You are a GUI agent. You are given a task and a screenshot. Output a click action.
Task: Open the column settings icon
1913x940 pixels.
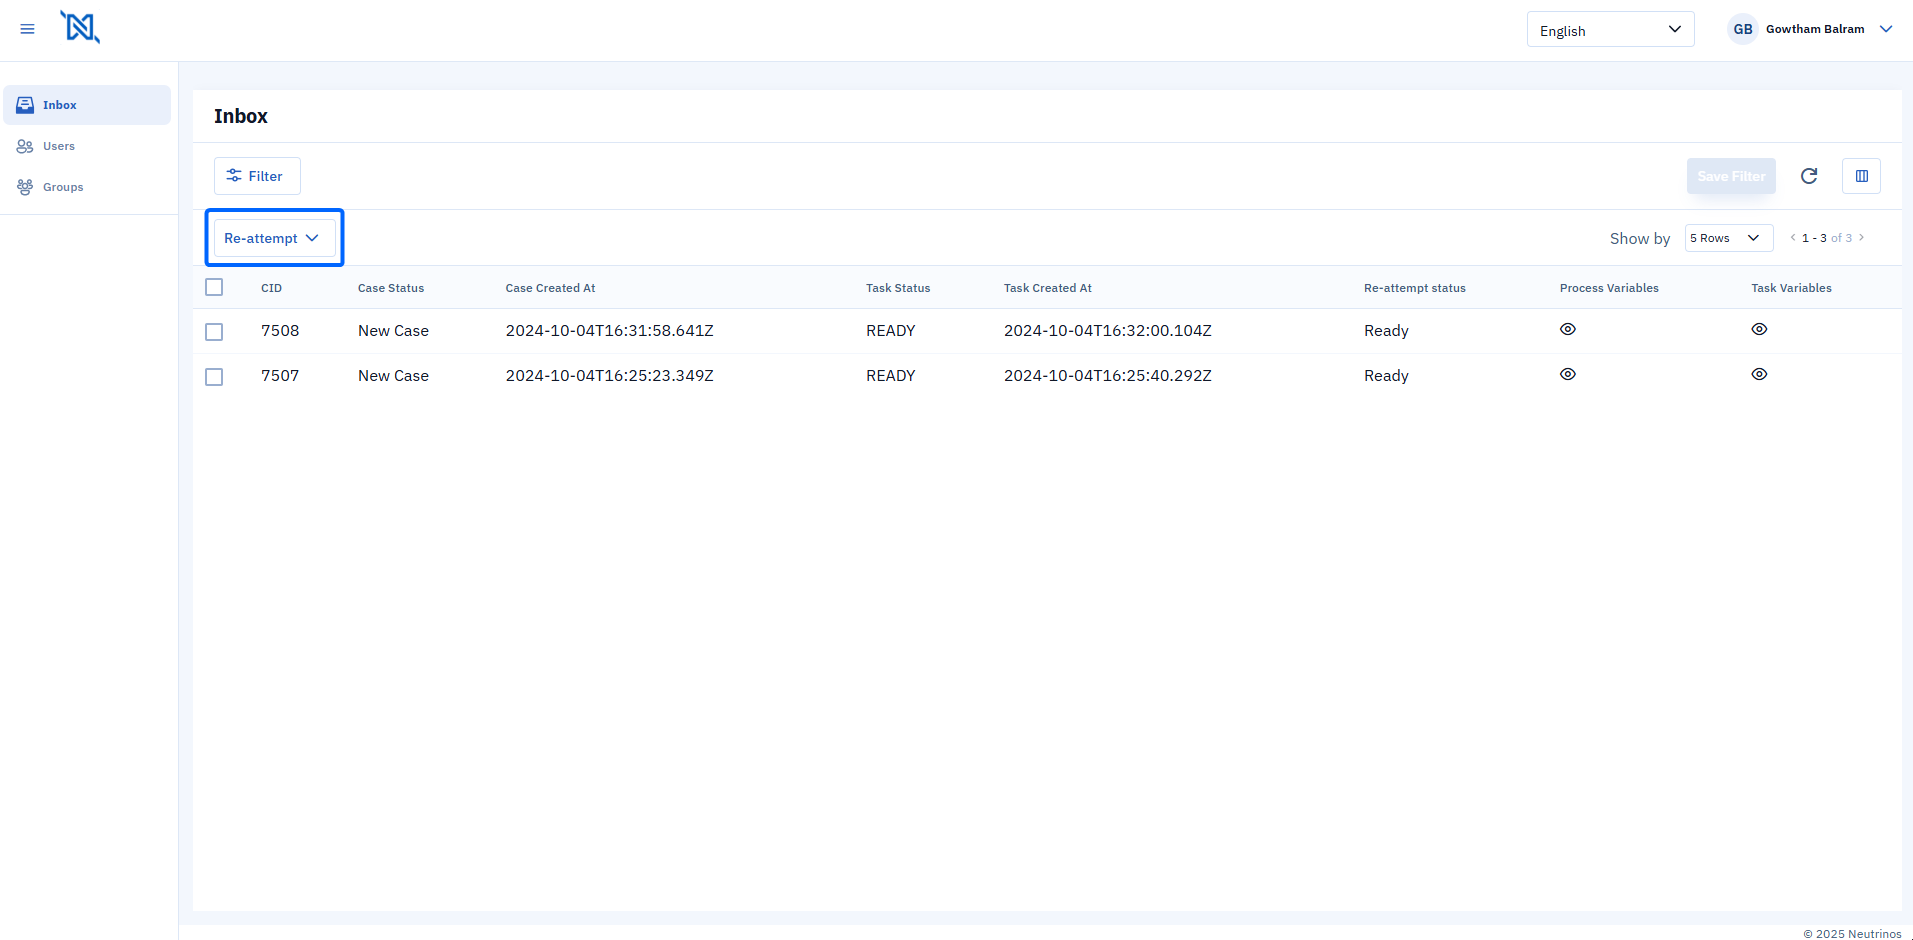1861,176
